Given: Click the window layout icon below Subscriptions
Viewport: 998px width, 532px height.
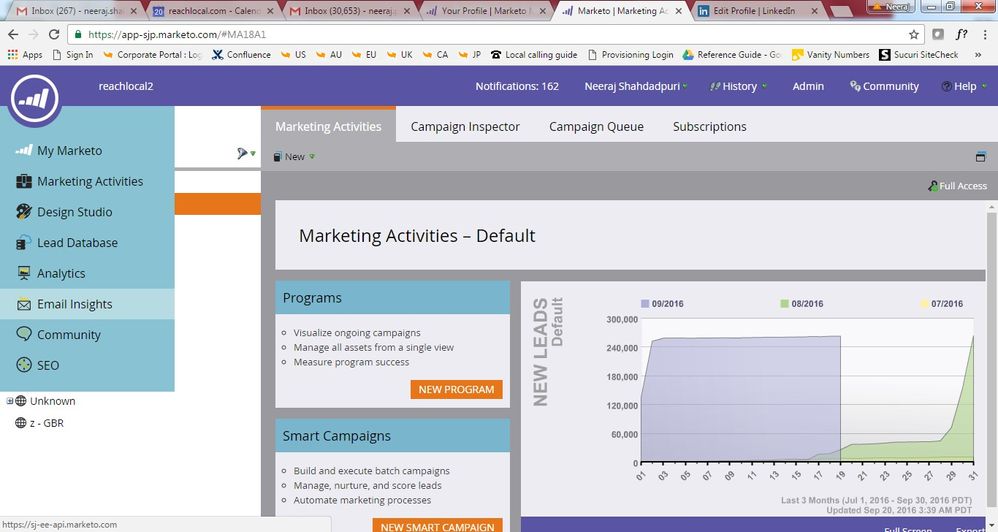Looking at the screenshot, I should pyautogui.click(x=980, y=157).
